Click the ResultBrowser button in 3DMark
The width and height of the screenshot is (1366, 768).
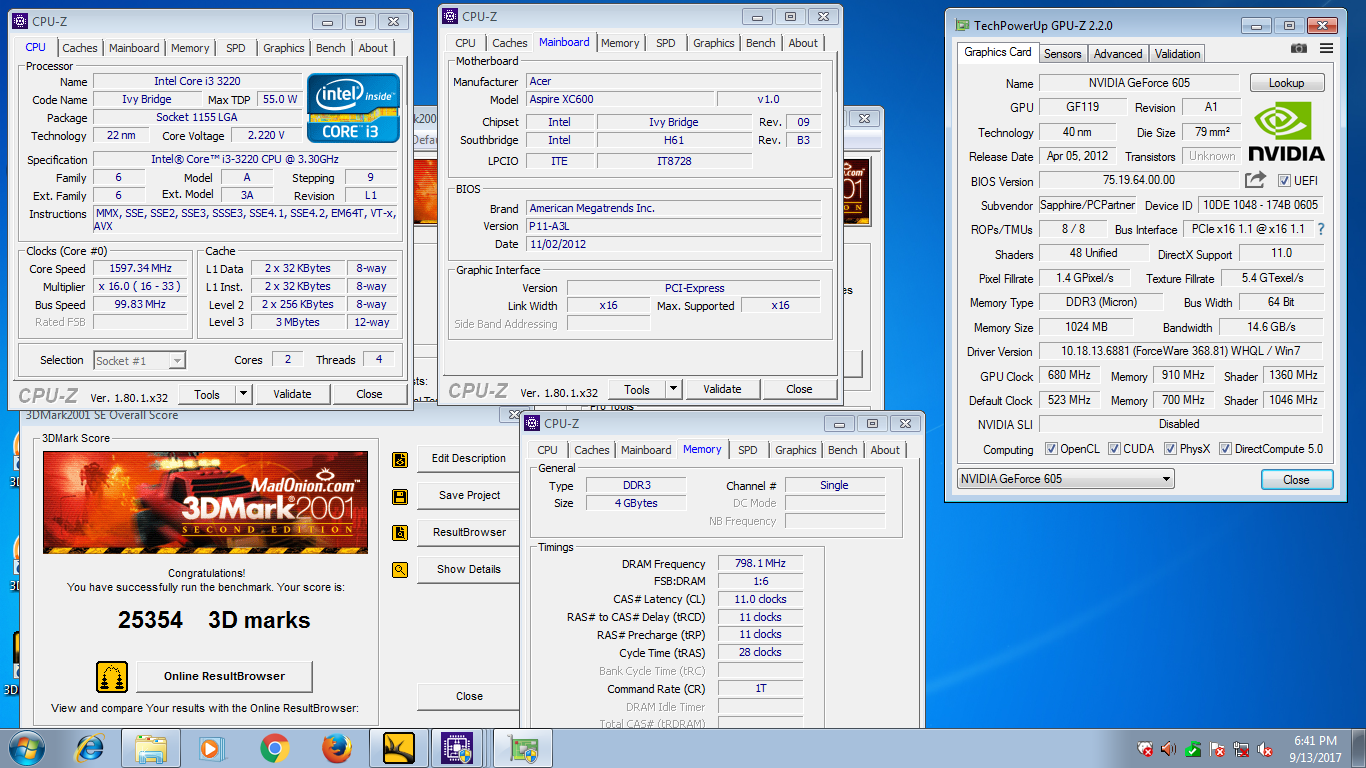point(469,532)
